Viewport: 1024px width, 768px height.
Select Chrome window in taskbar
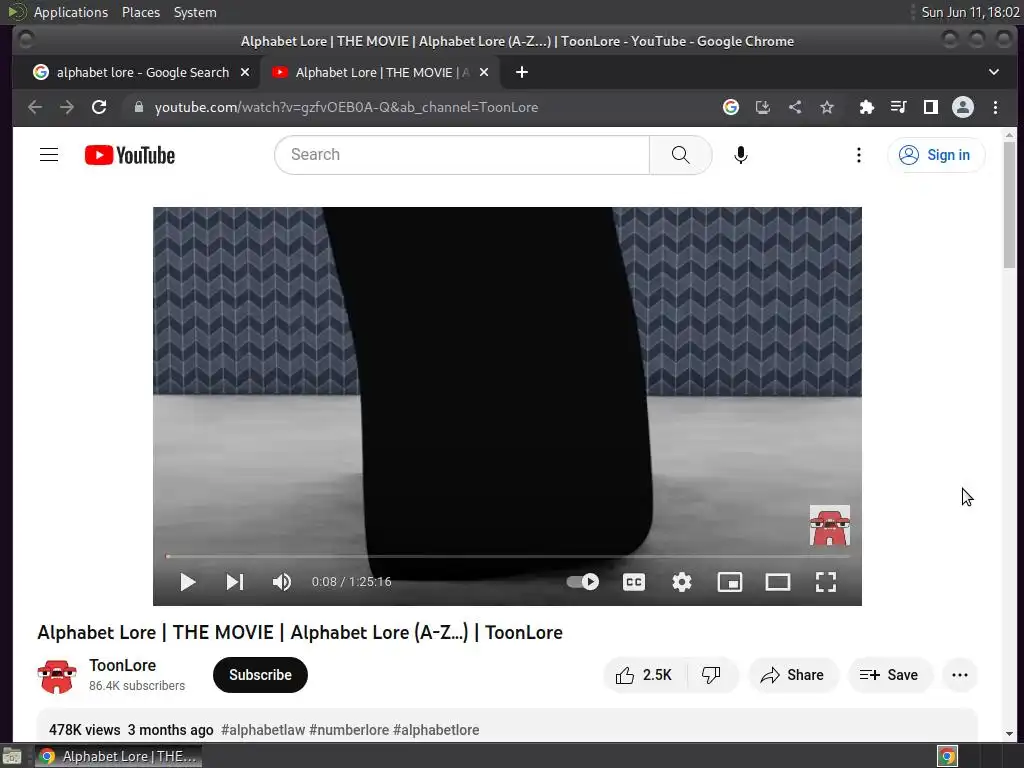pos(118,756)
